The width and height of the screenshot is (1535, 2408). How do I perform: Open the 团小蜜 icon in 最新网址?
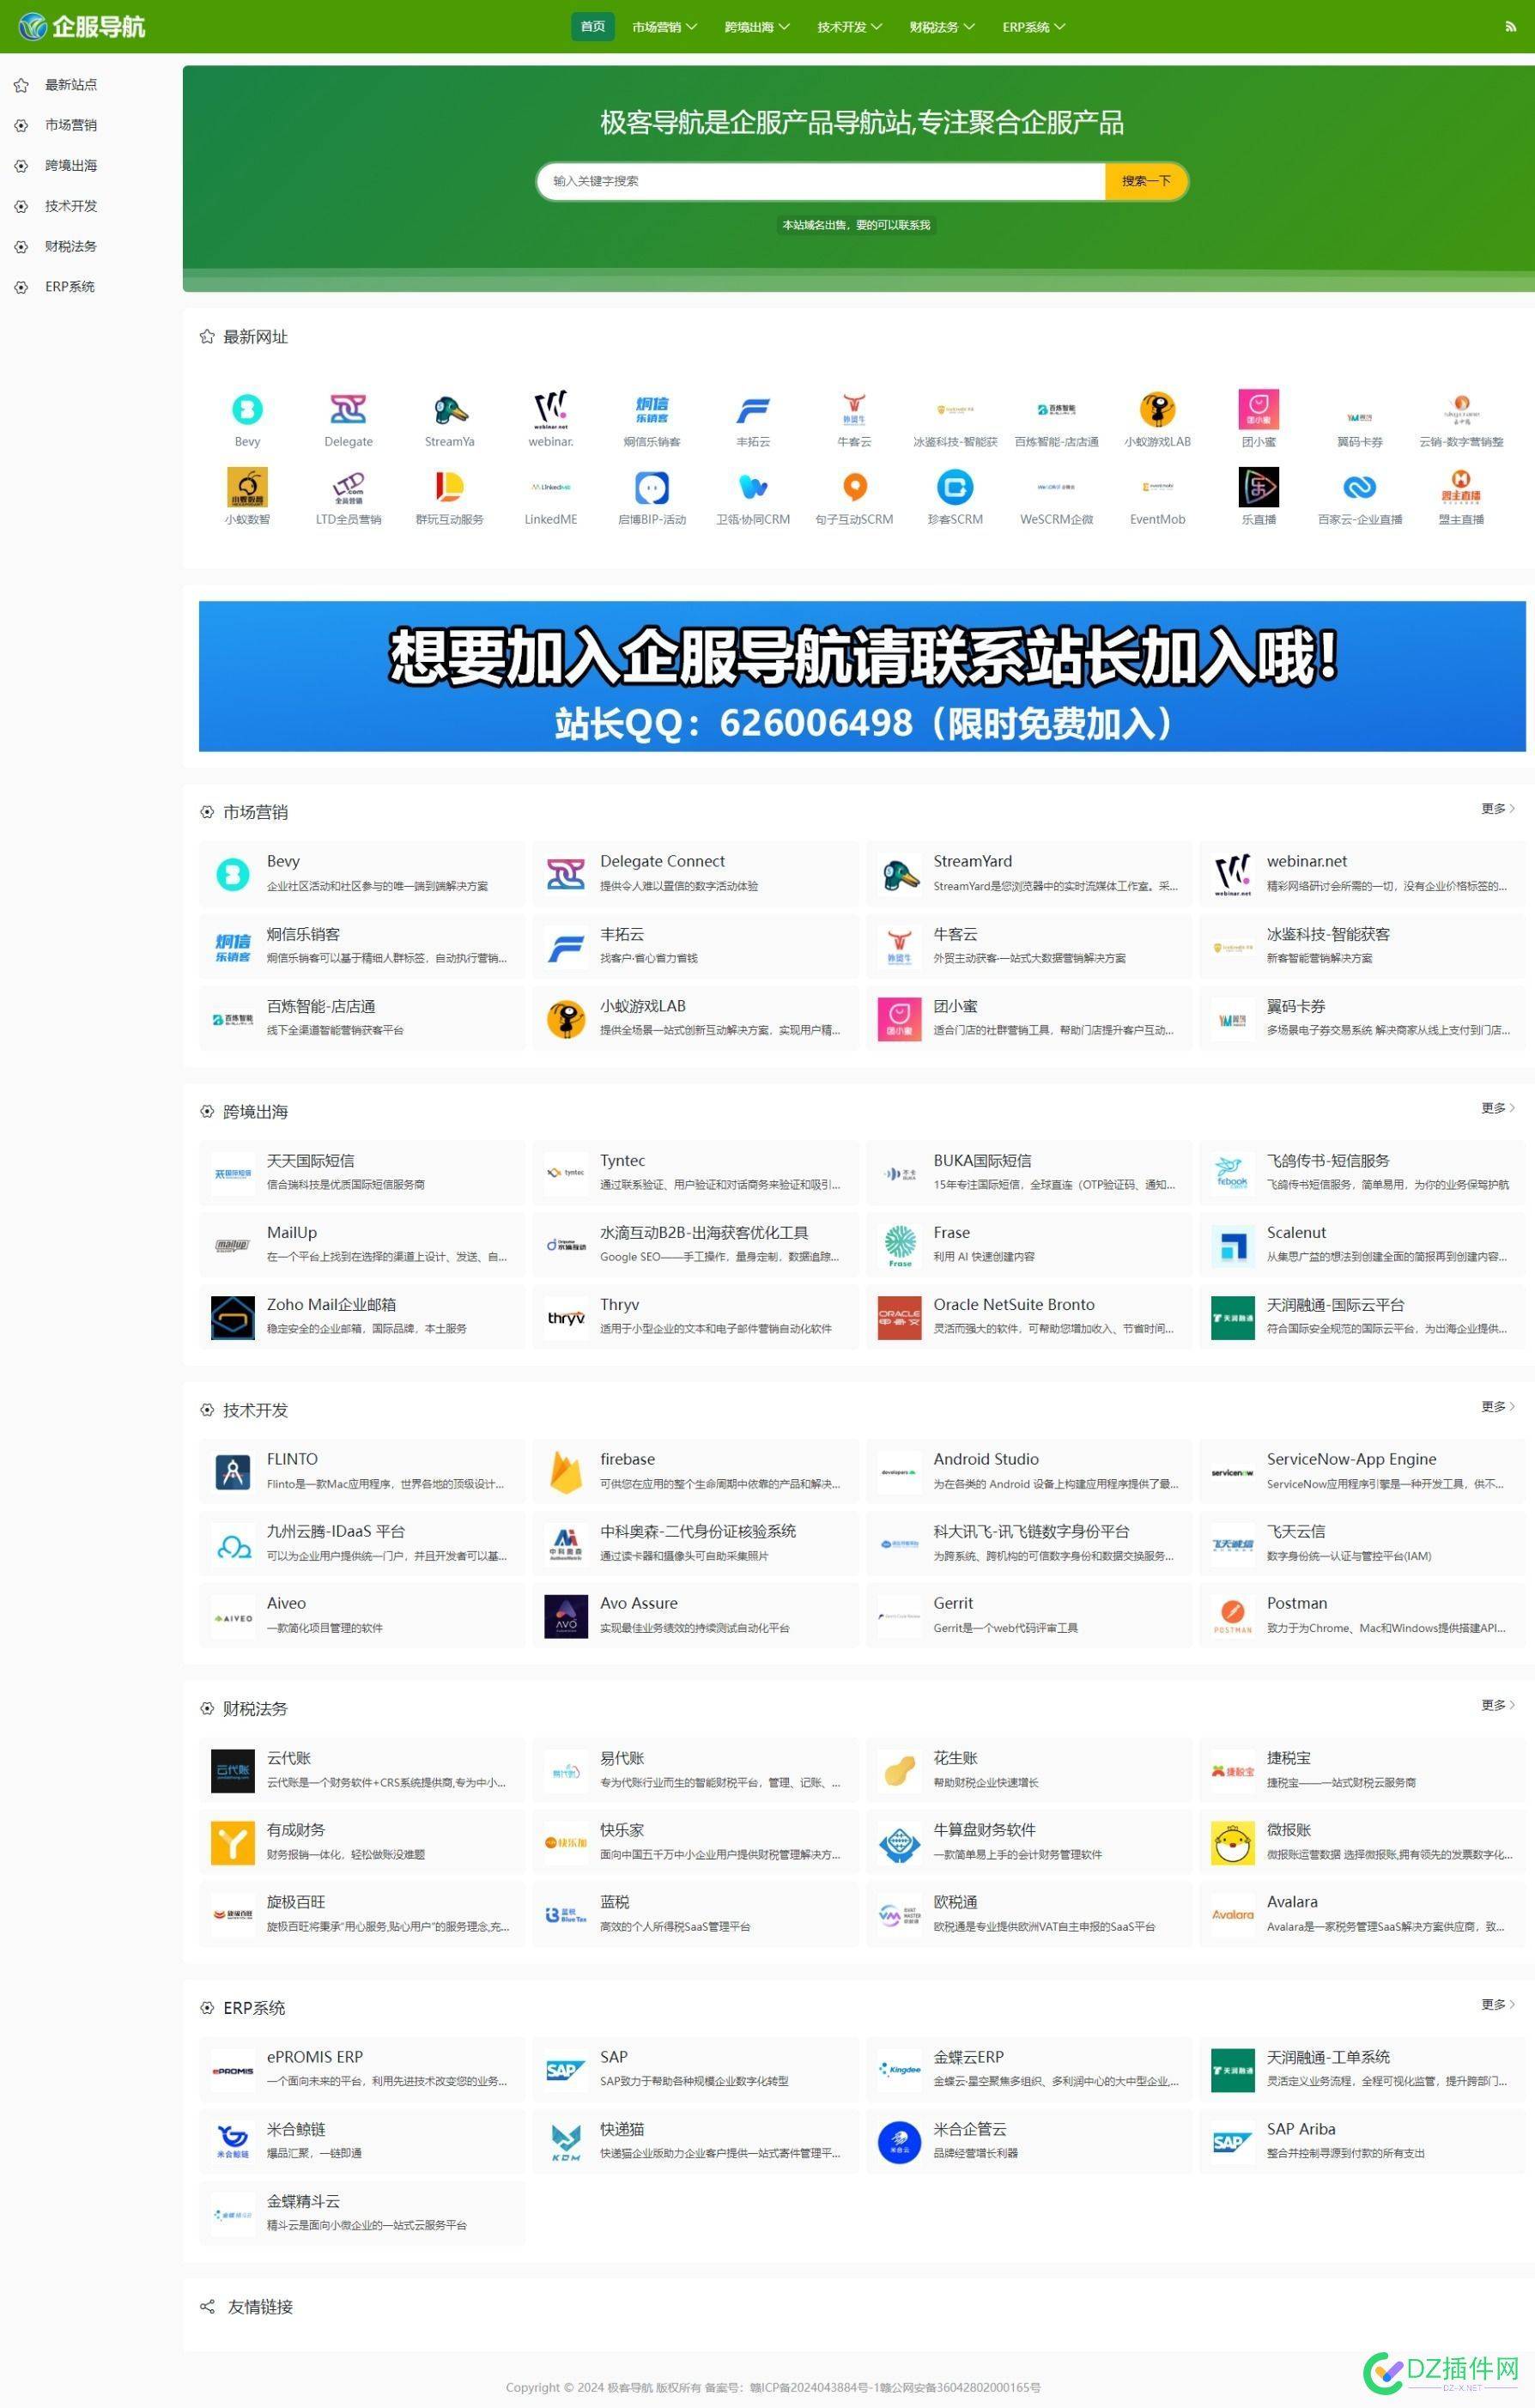click(x=1258, y=409)
